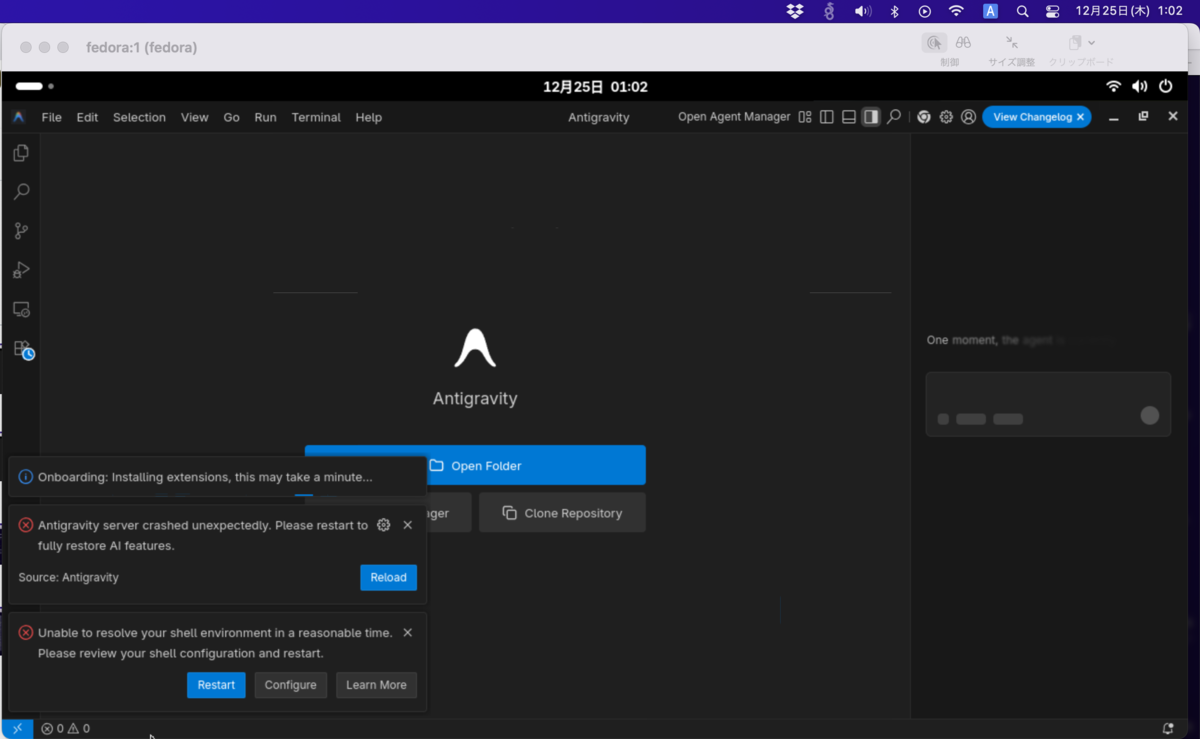Viewport: 1200px width, 739px height.
Task: Open the Search view in activity bar
Action: point(21,192)
